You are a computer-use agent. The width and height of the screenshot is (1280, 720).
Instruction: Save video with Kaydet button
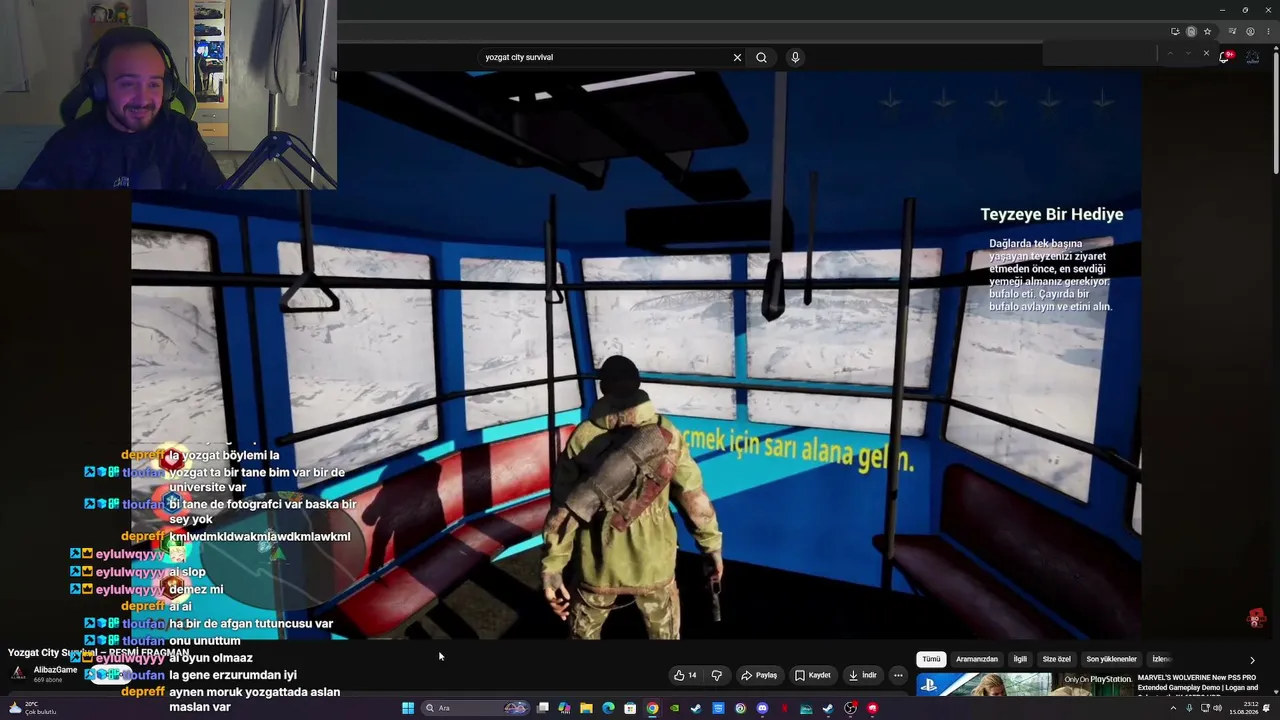point(812,675)
